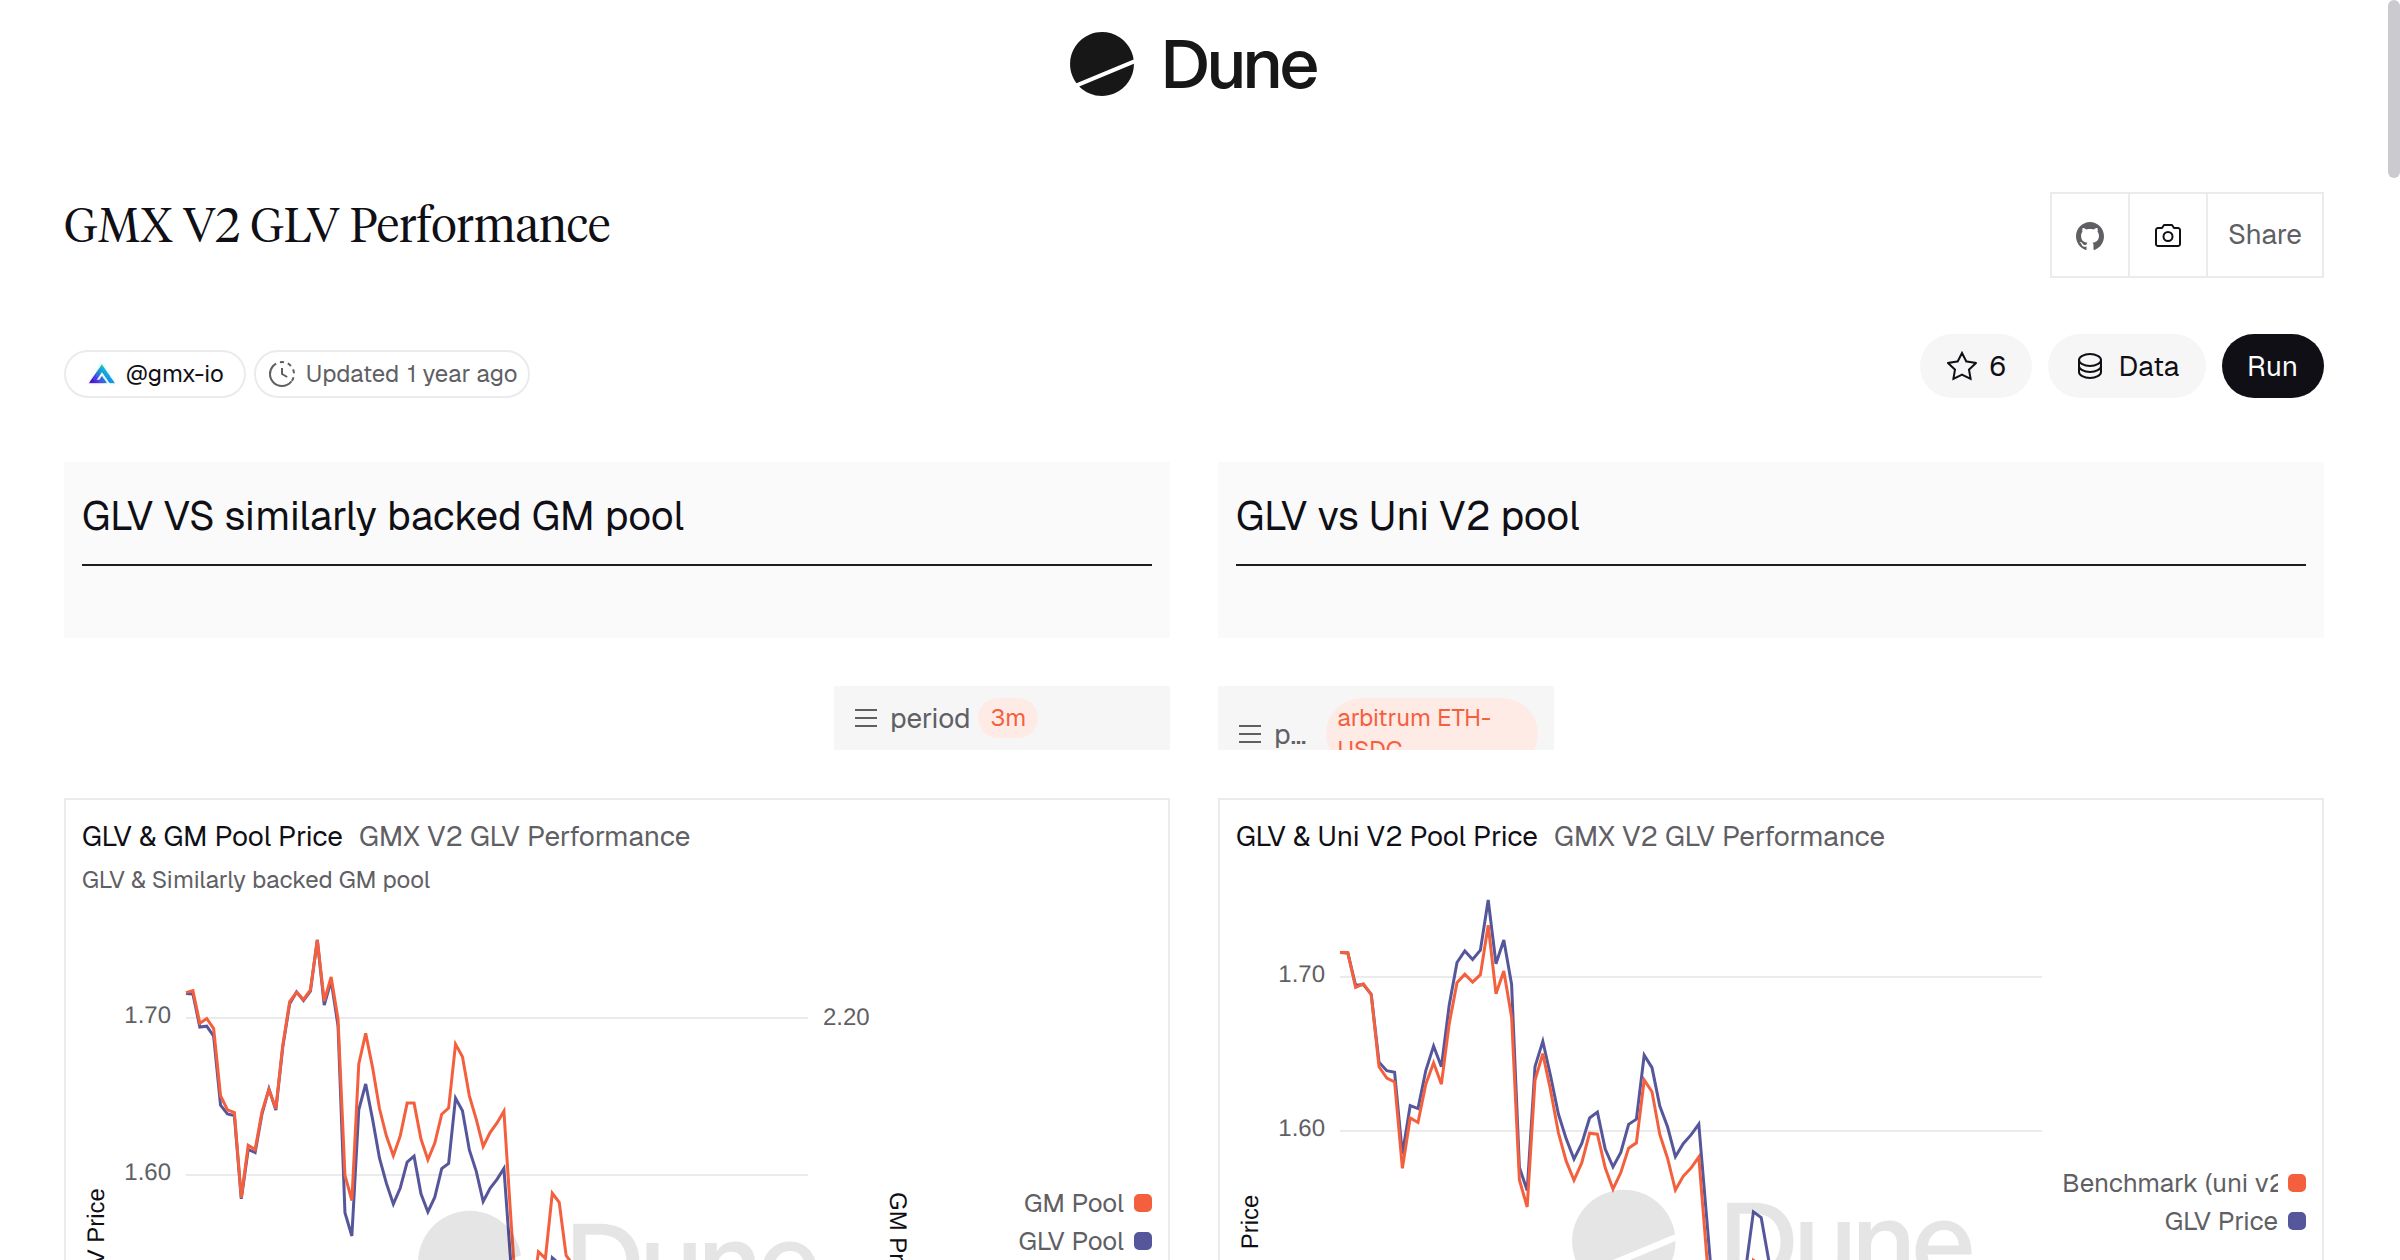Click the hamburger icon beside the period parameter
The image size is (2400, 1260).
(x=865, y=717)
